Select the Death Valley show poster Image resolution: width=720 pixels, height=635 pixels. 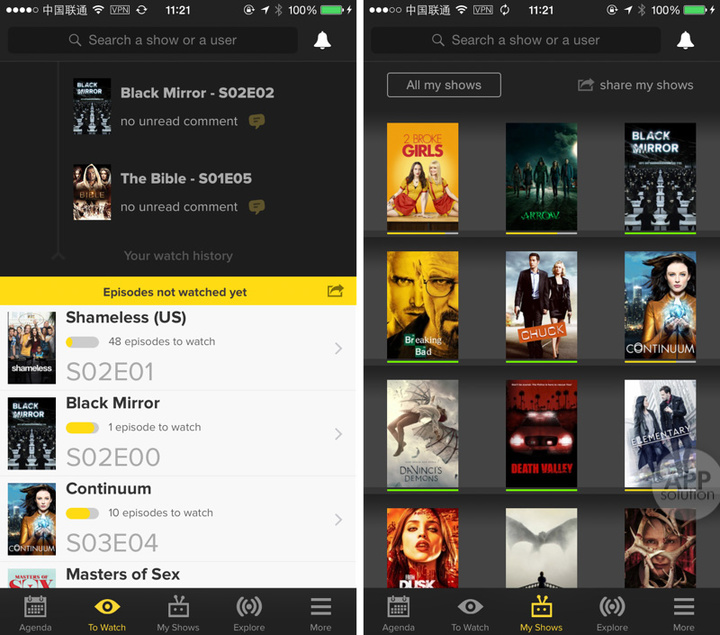(541, 434)
